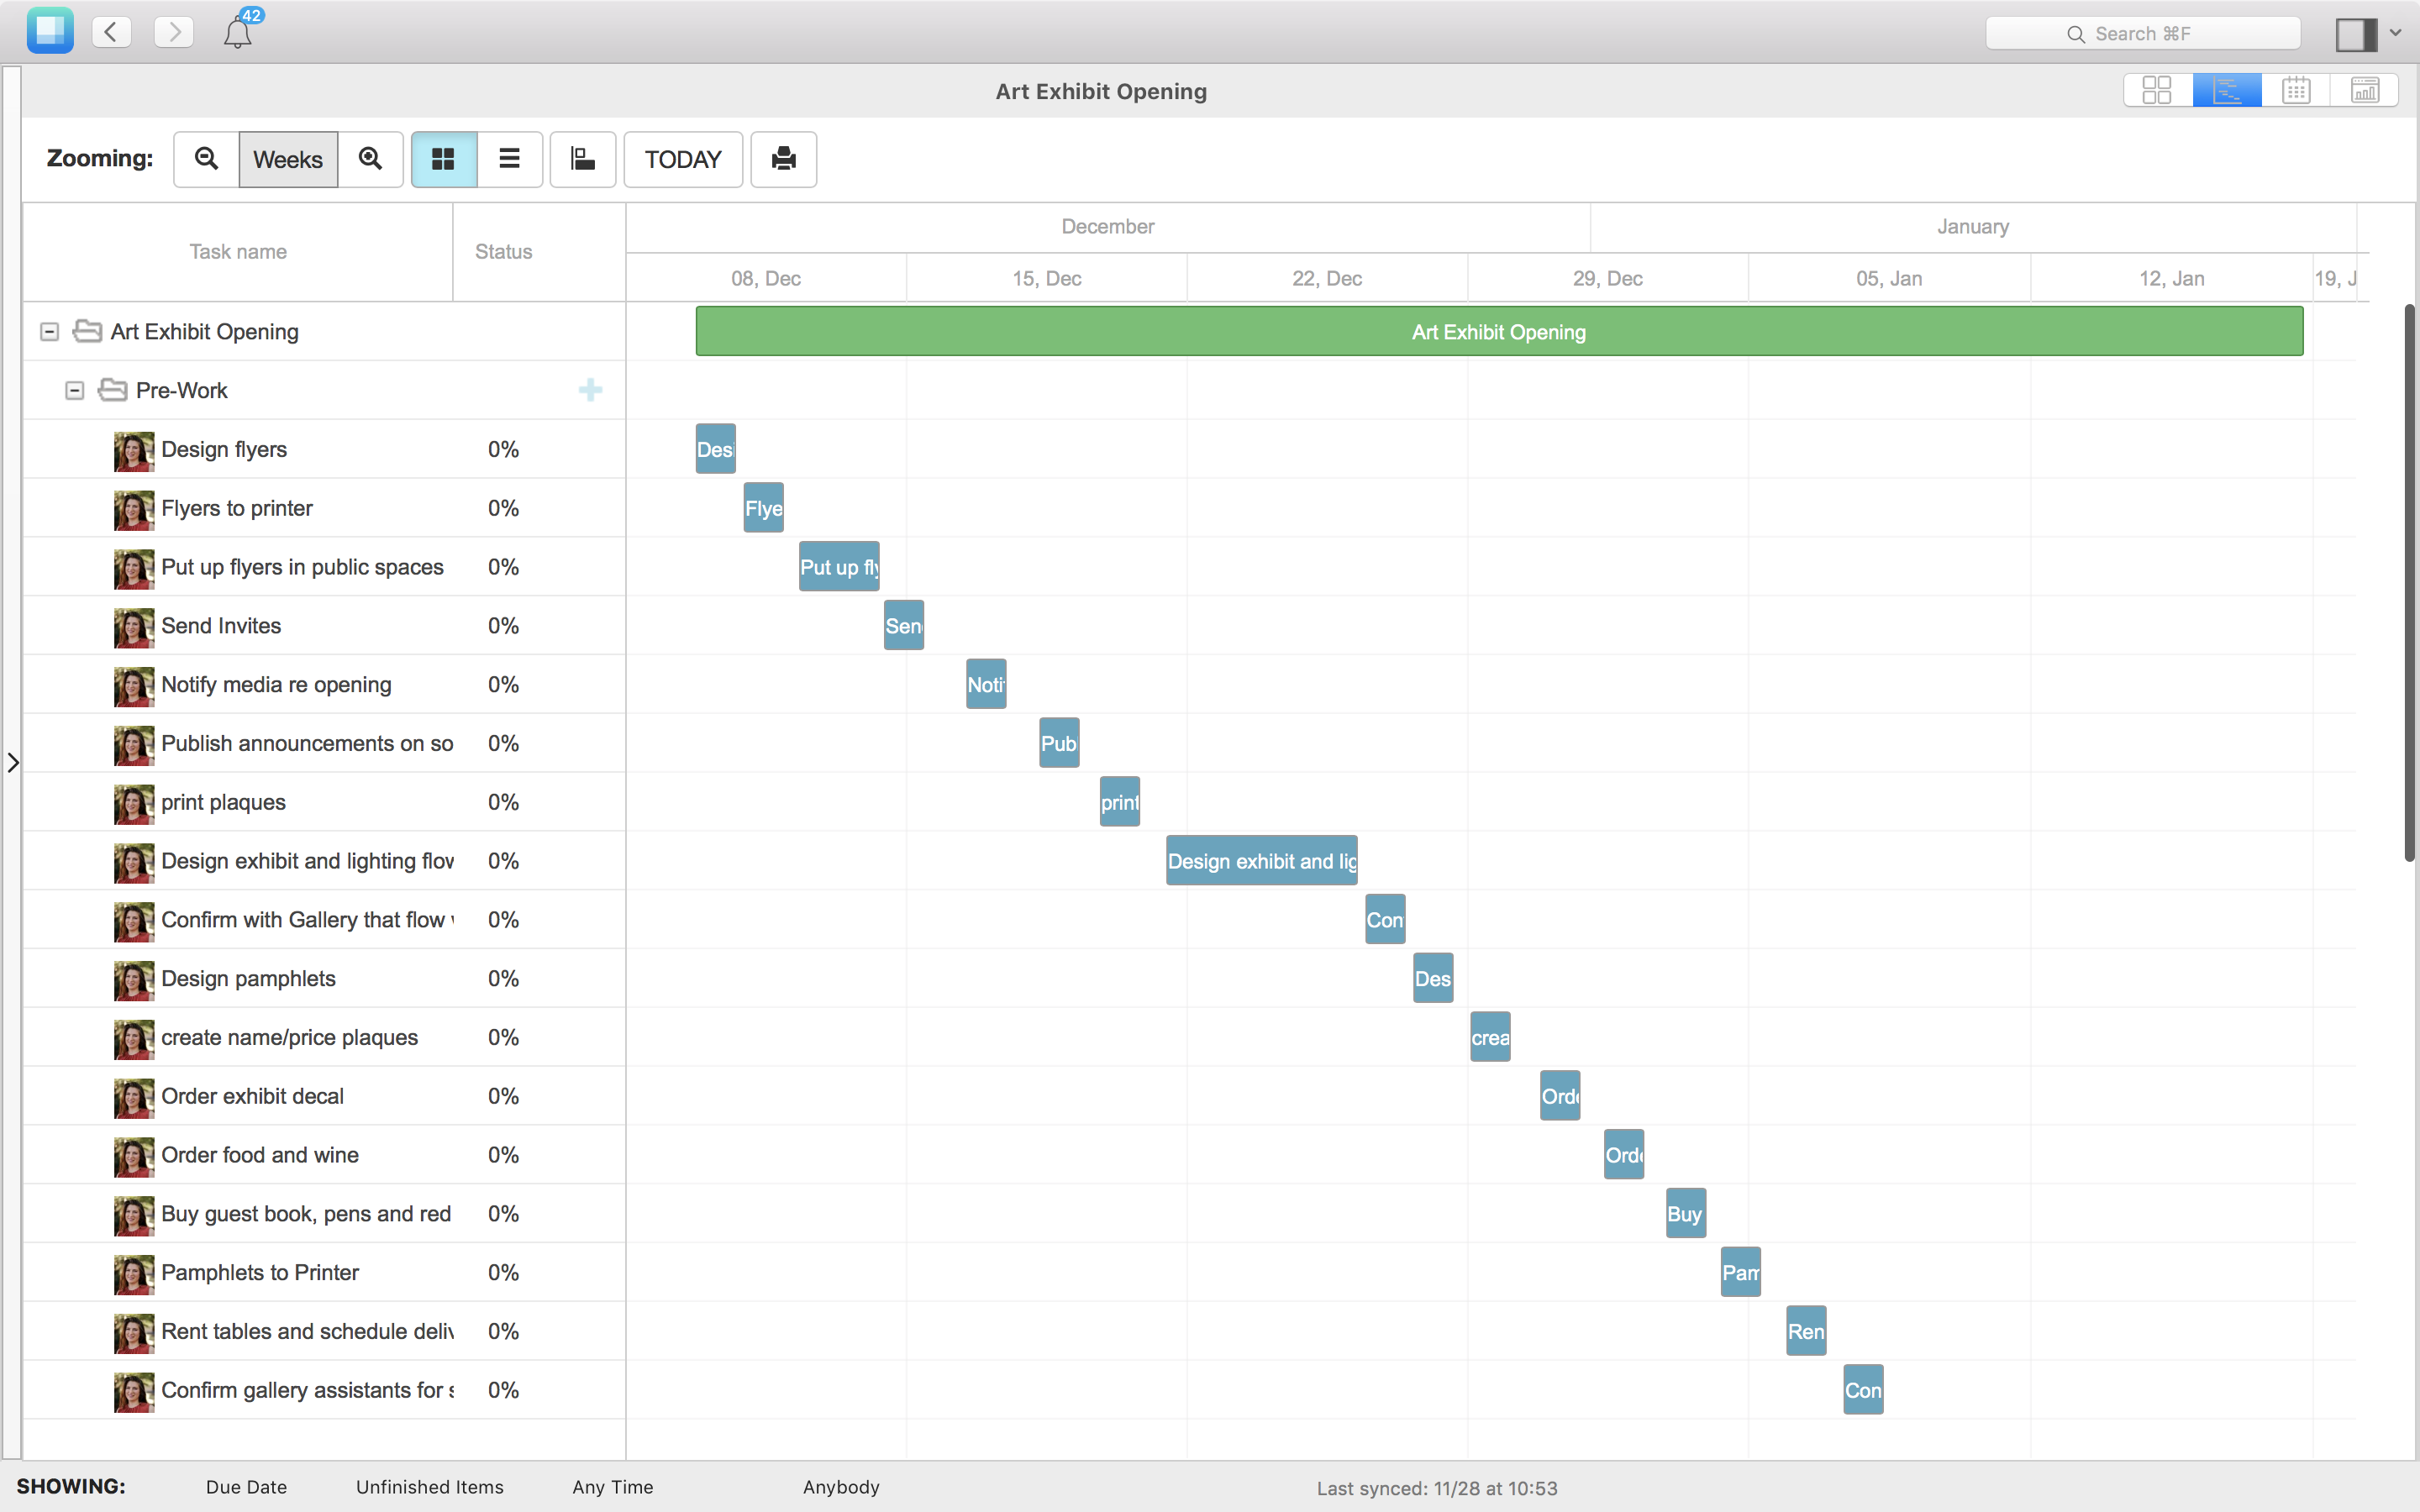The image size is (2420, 1512).
Task: Click the Weeks zoom level button
Action: [288, 159]
